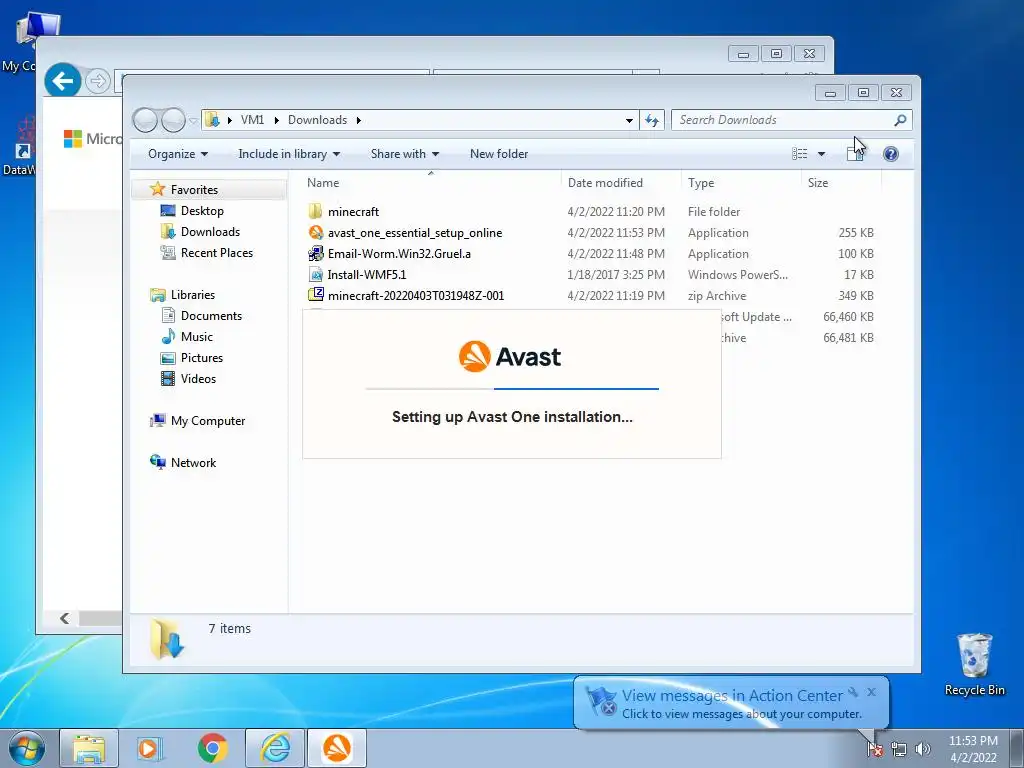Open the view options dropdown arrow
1024x768 pixels.
pyautogui.click(x=822, y=154)
